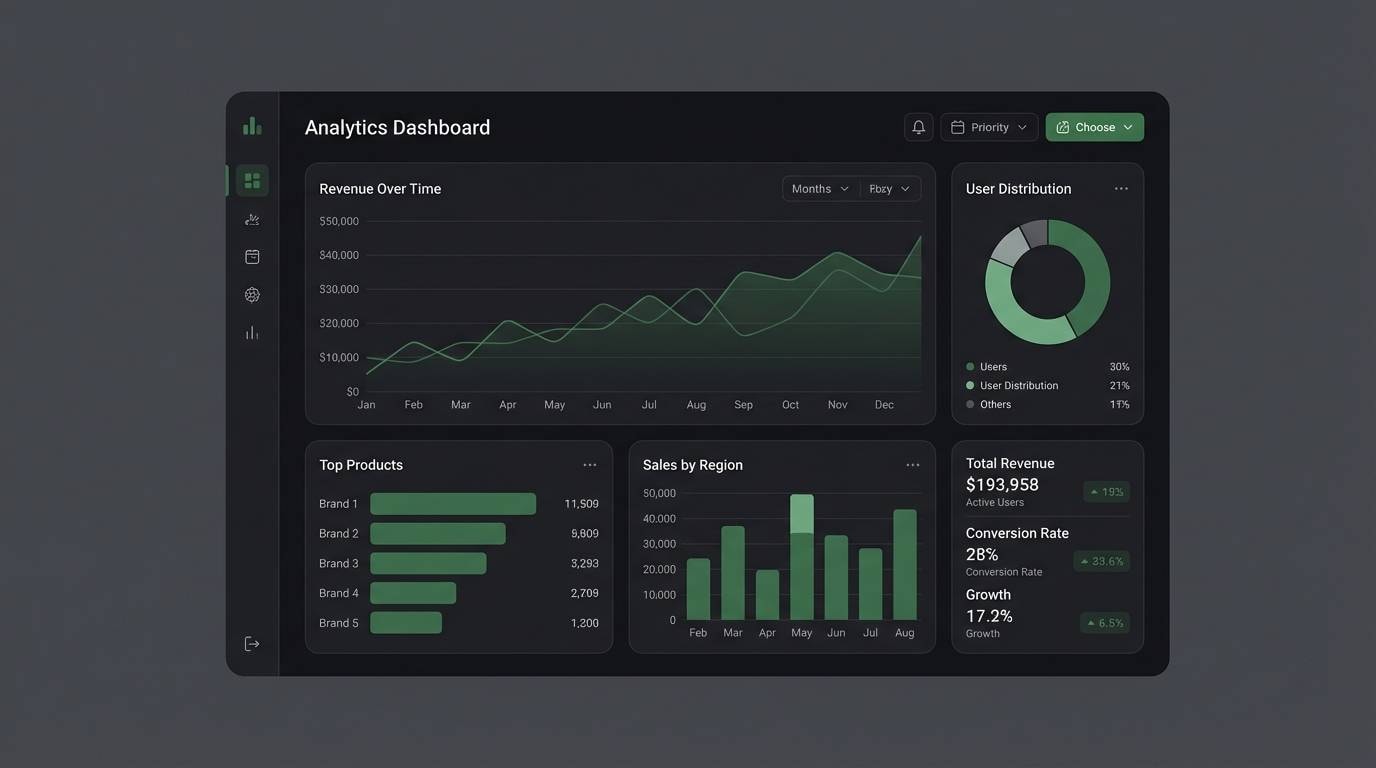Click the Analytics Dashboard heading

coord(397,126)
